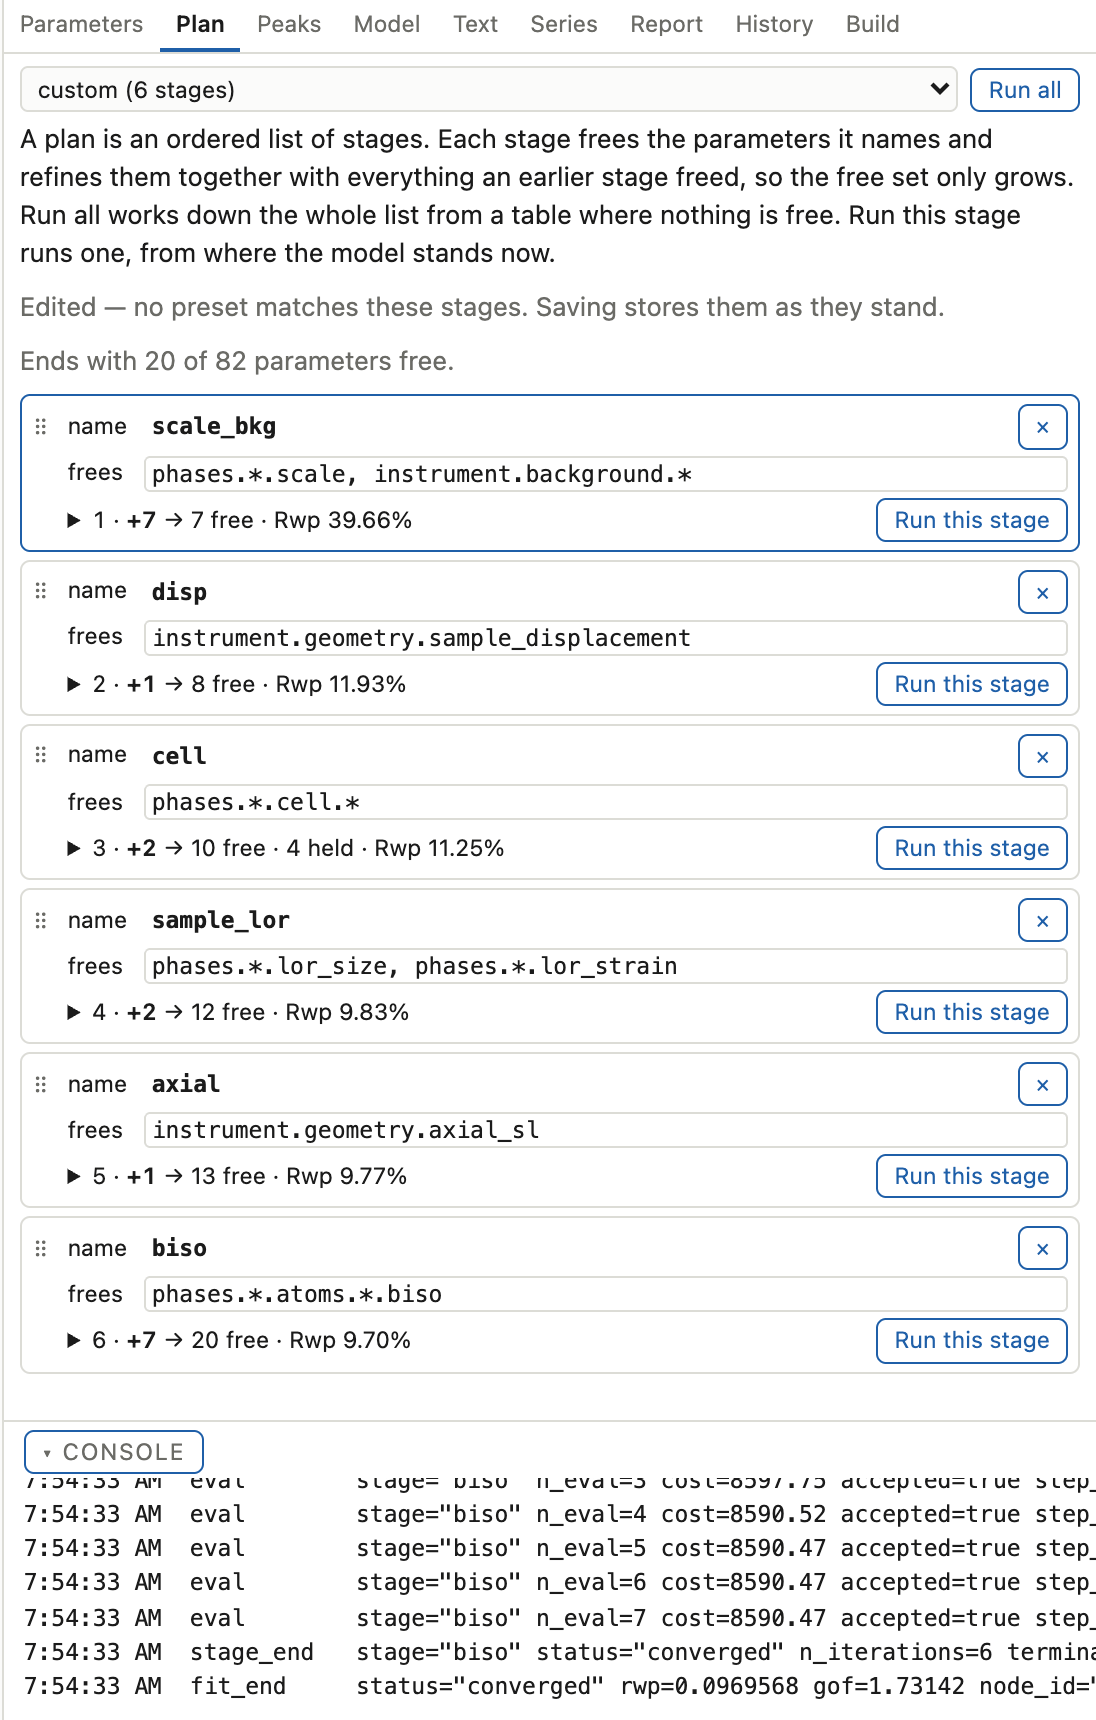Remove the axial stage with its × button
The width and height of the screenshot is (1096, 1720).
click(1043, 1085)
